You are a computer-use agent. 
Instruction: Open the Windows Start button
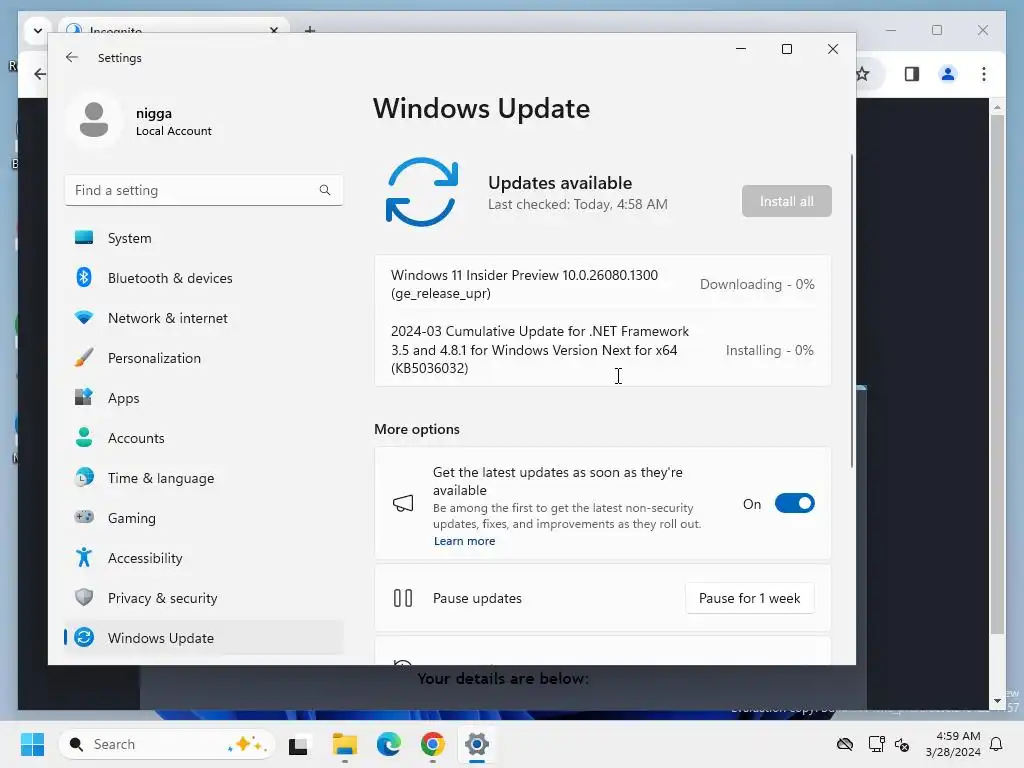tap(32, 744)
